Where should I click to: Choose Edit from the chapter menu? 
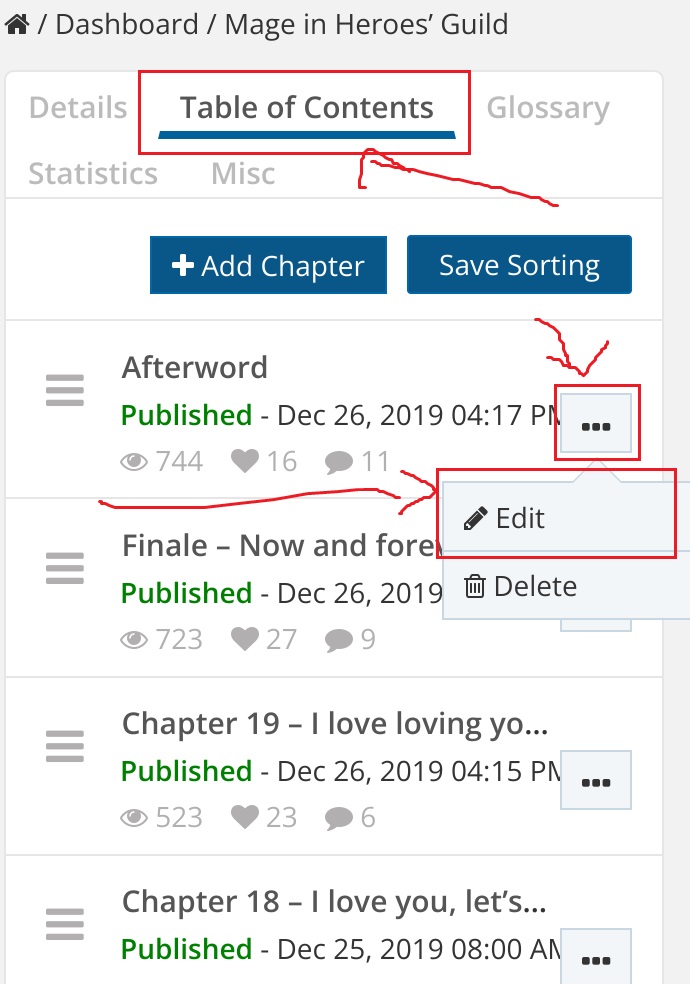(x=506, y=518)
